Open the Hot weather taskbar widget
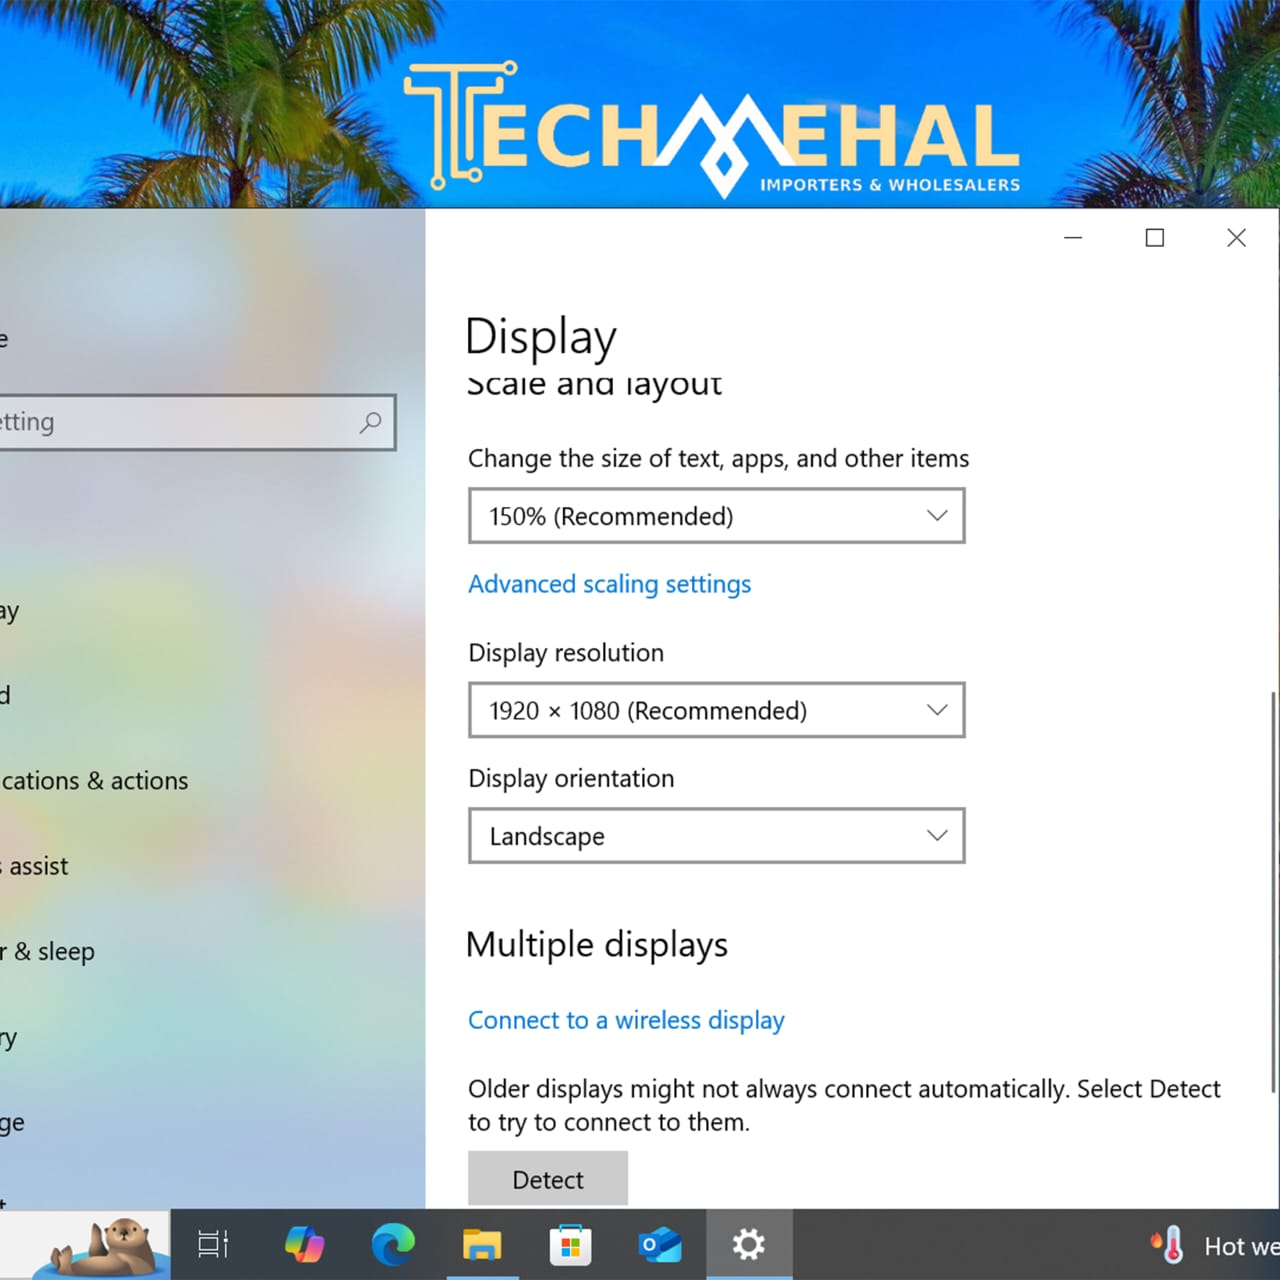 pos(1214,1246)
